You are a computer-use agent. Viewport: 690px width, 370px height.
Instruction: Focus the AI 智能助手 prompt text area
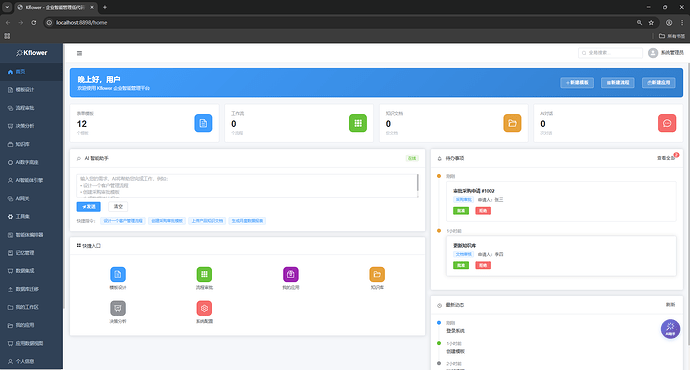pos(247,186)
